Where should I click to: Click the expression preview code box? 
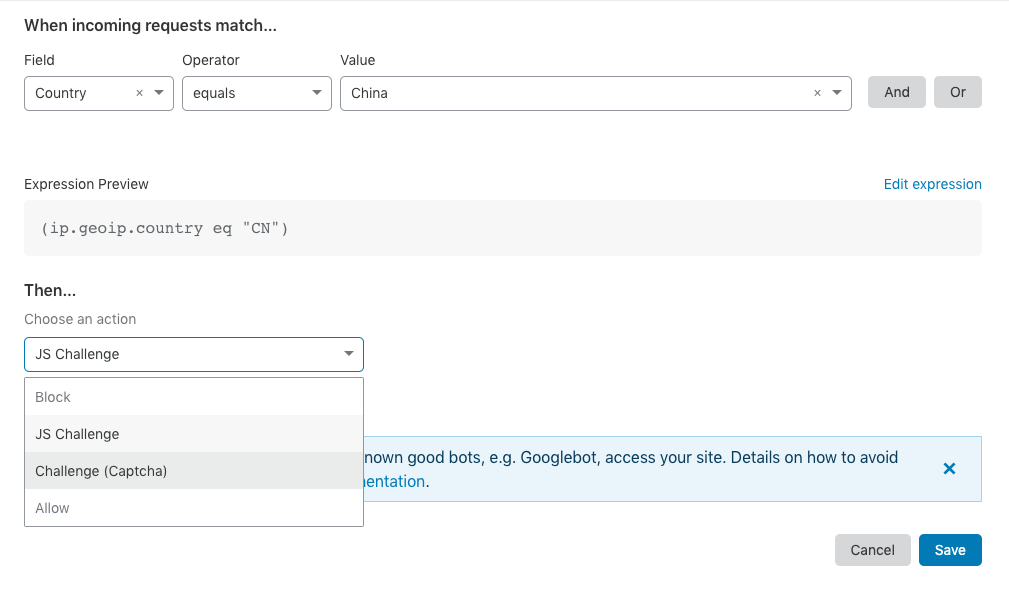click(503, 228)
